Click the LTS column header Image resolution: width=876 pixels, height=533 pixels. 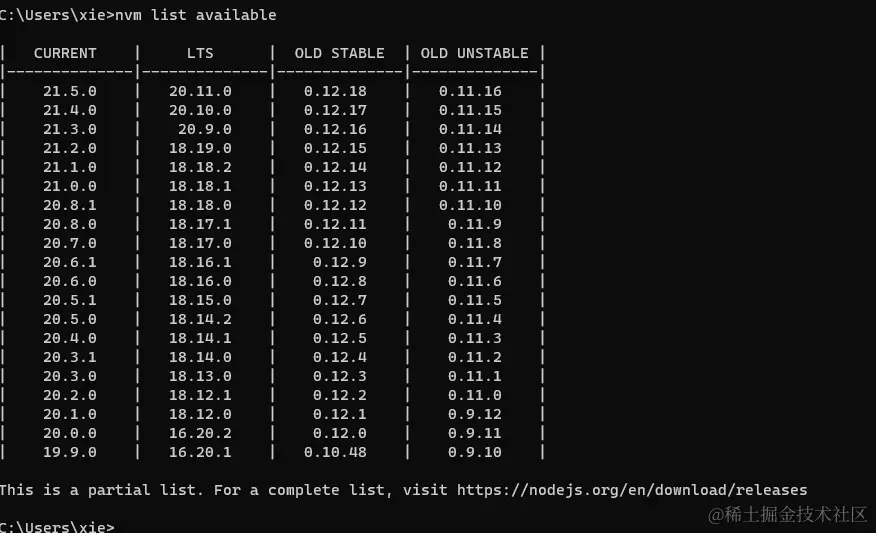pyautogui.click(x=200, y=53)
